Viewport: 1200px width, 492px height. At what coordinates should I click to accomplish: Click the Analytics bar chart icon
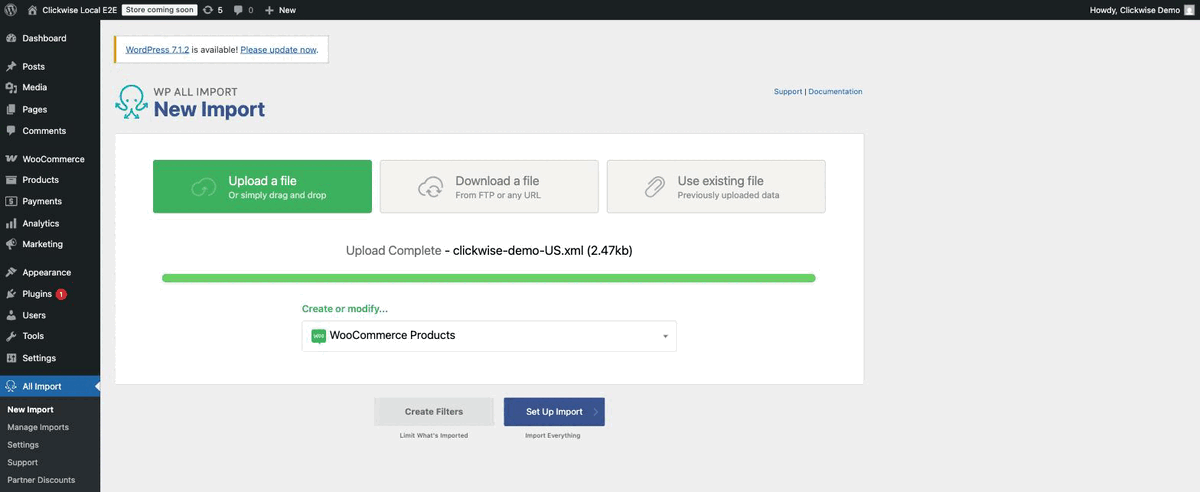pos(11,223)
